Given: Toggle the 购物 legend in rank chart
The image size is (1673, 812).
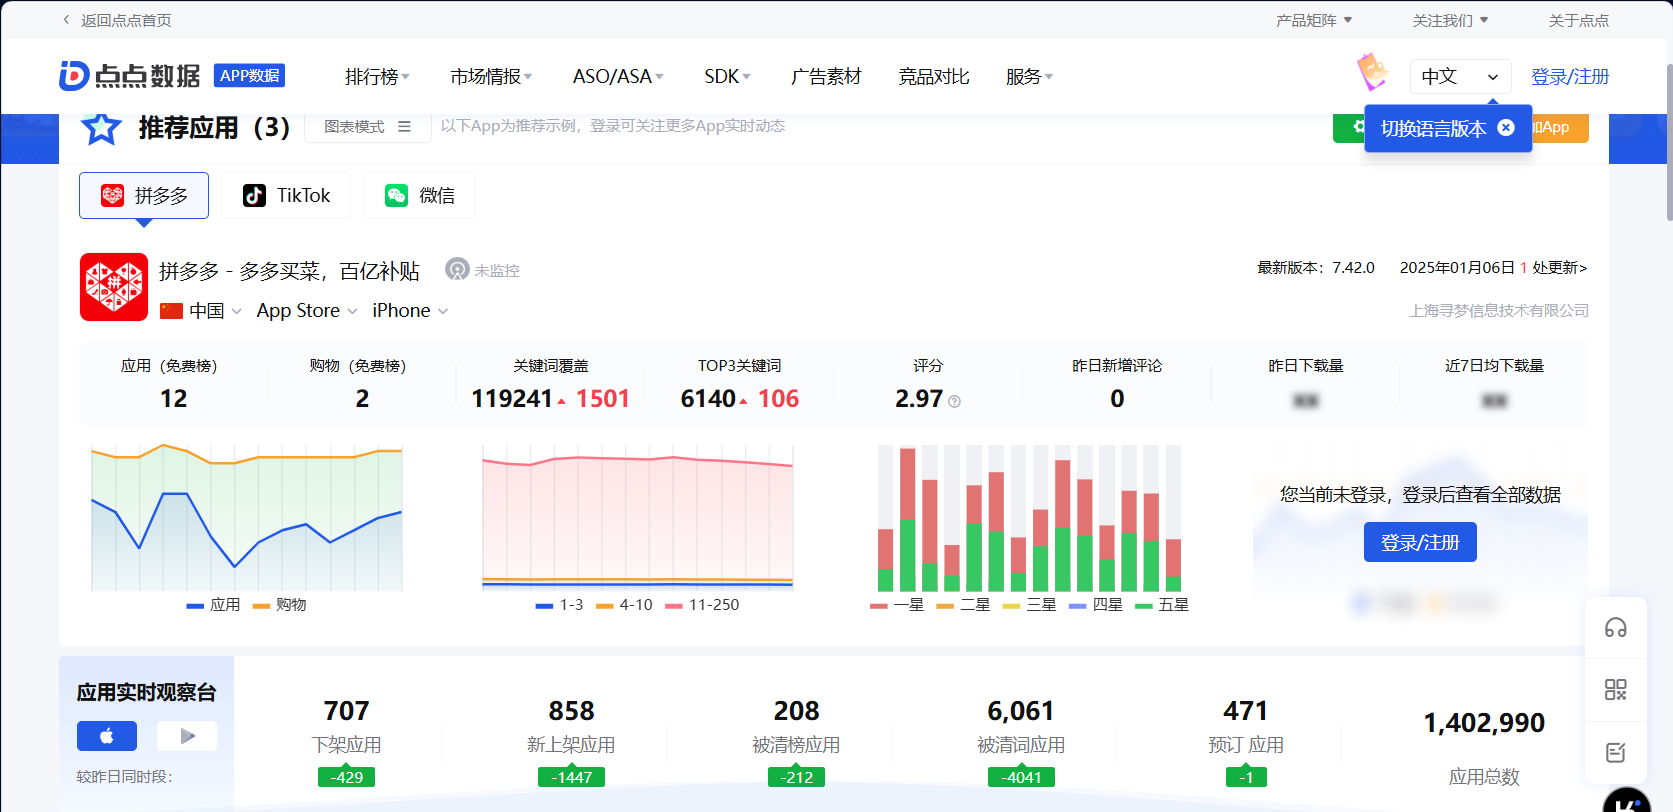Looking at the screenshot, I should (279, 605).
